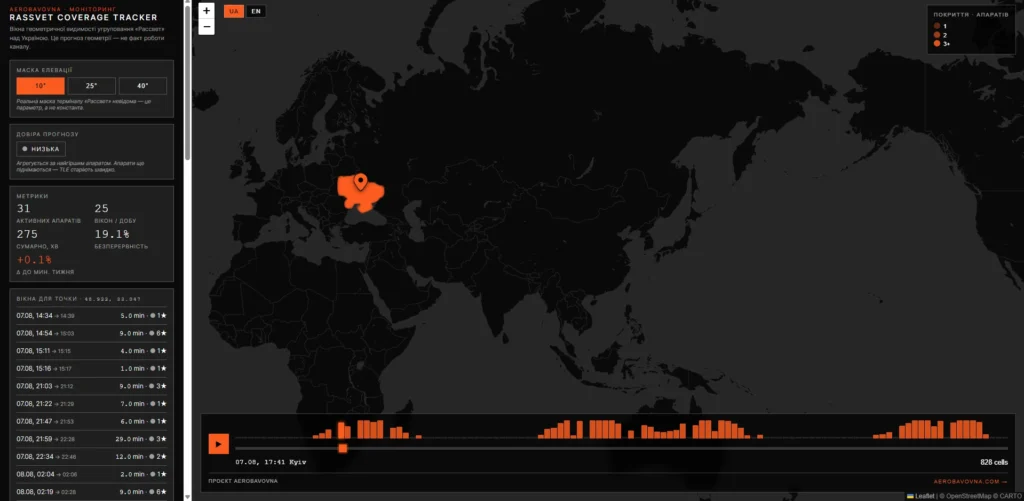Viewport: 1024px width, 501px height.
Task: Open the CARTO attribution link
Action: point(1009,496)
